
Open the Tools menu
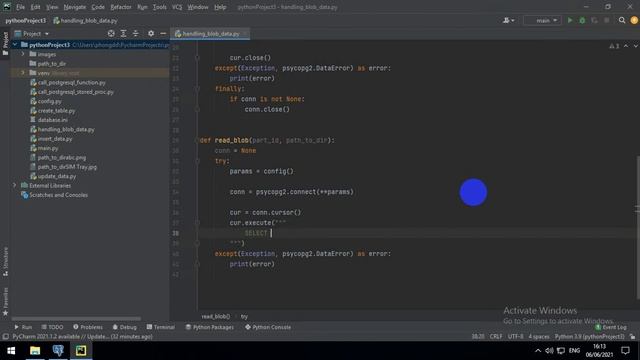[x=160, y=7]
